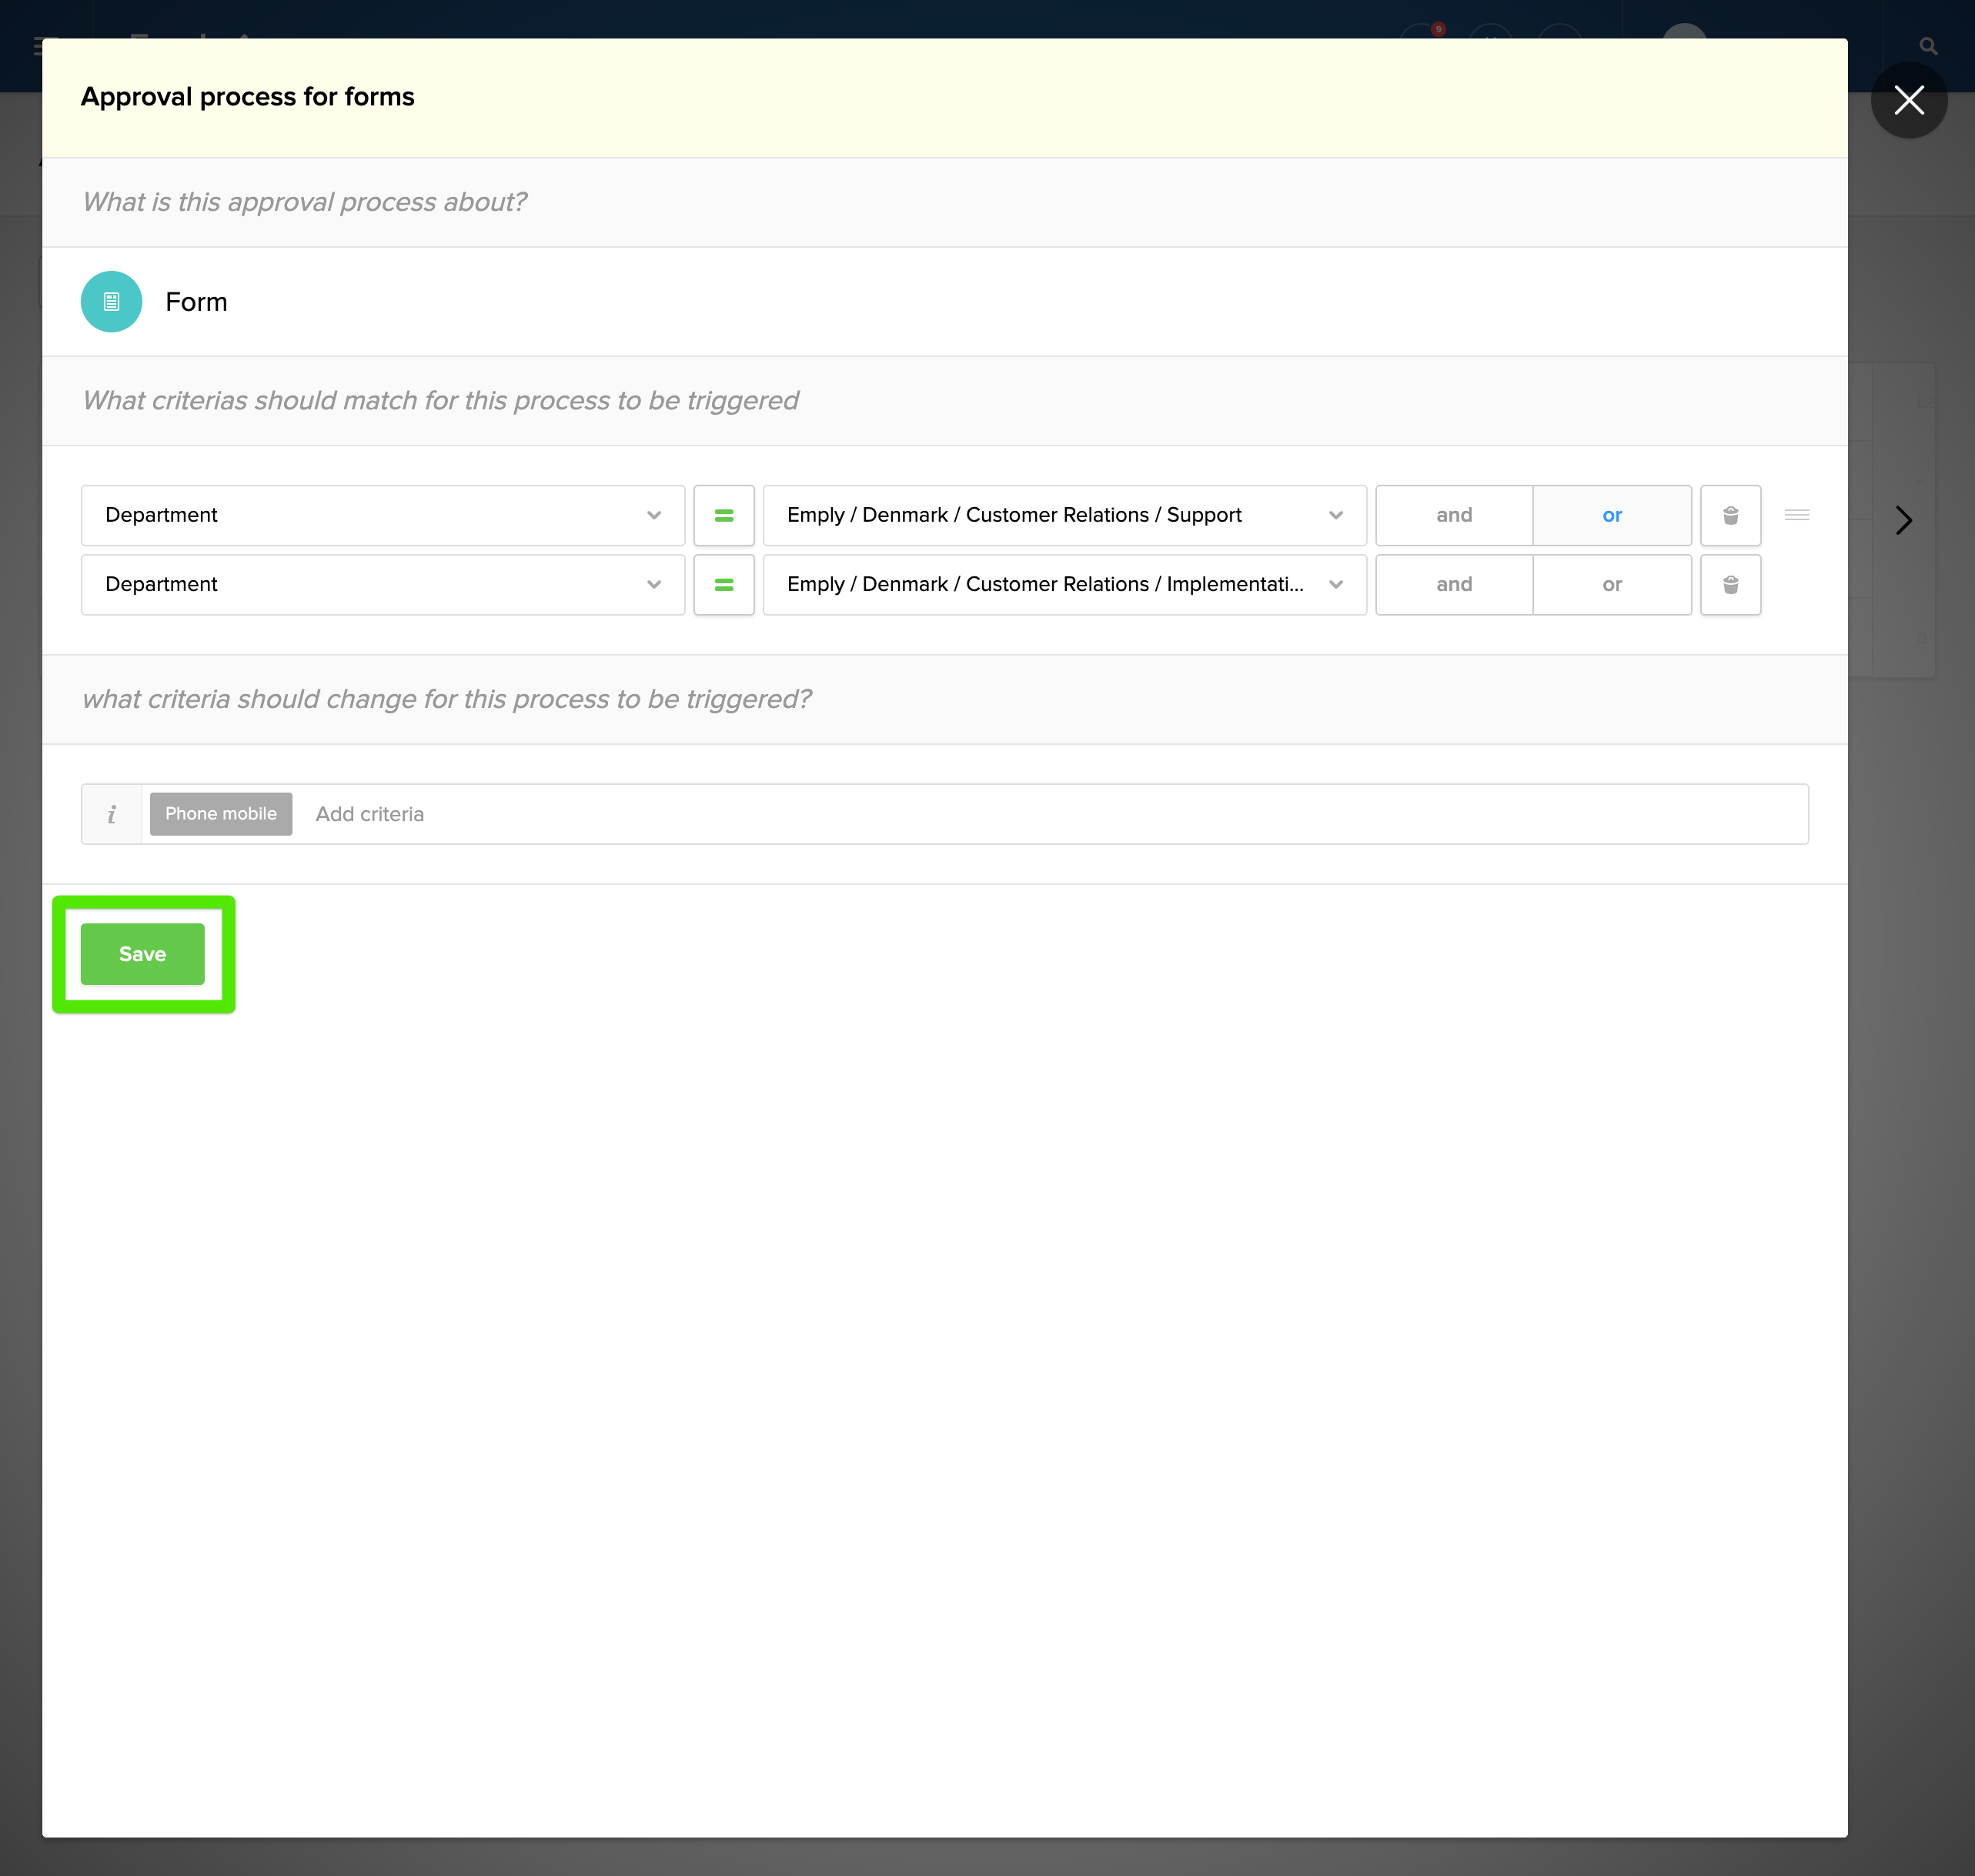Delete the Implementation department criteria row

(x=1730, y=584)
